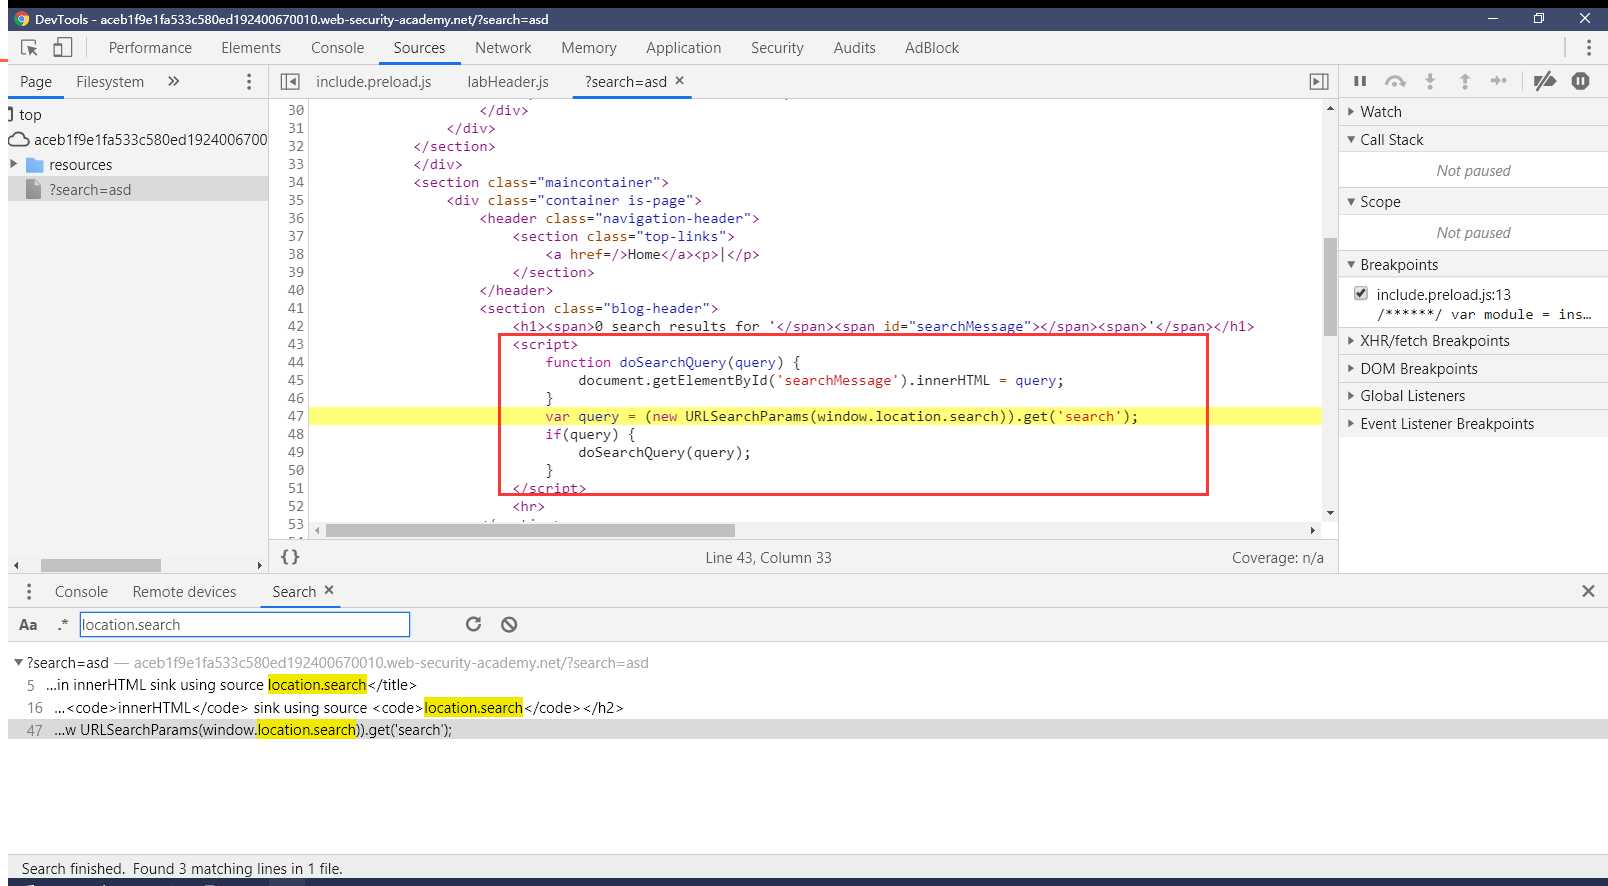
Task: Switch to labHeader.js editor tab
Action: tap(508, 82)
